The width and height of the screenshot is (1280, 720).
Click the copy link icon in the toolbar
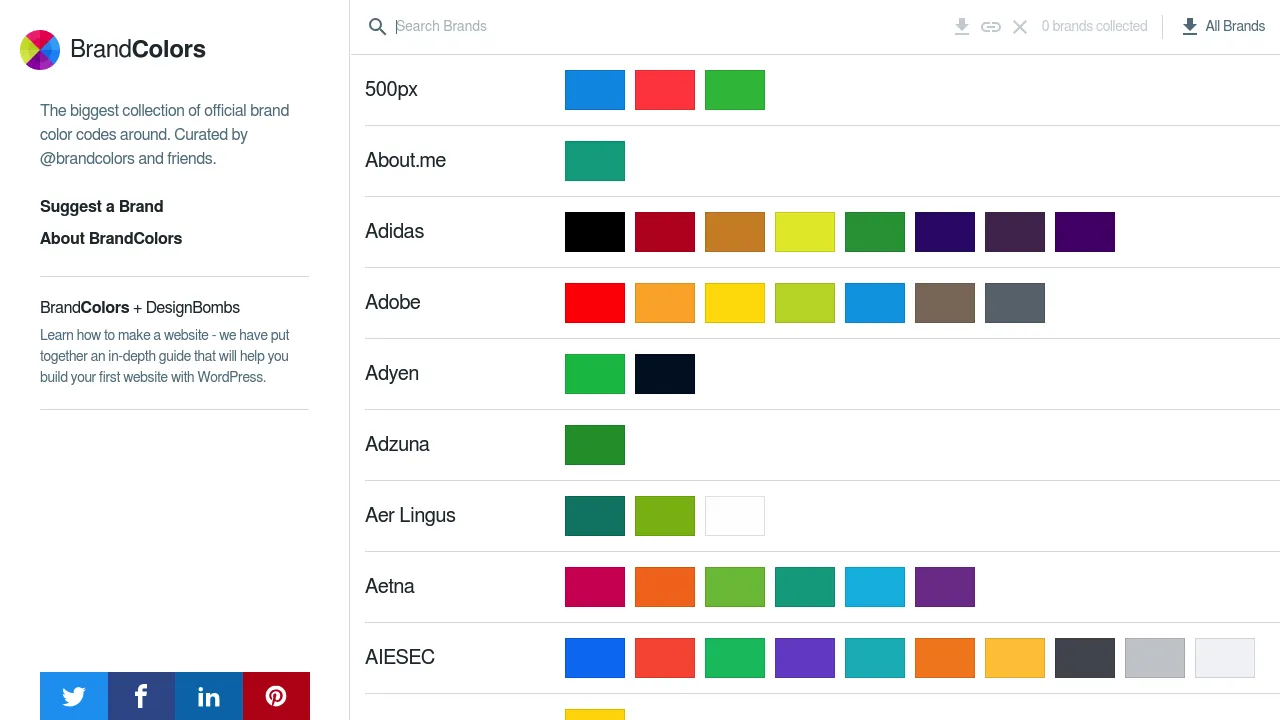991,26
